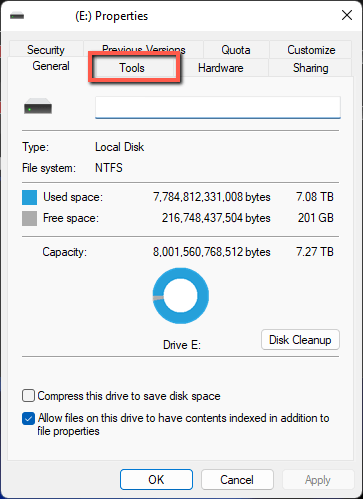Click the blue Used space color square
The image size is (363, 499).
click(29, 197)
